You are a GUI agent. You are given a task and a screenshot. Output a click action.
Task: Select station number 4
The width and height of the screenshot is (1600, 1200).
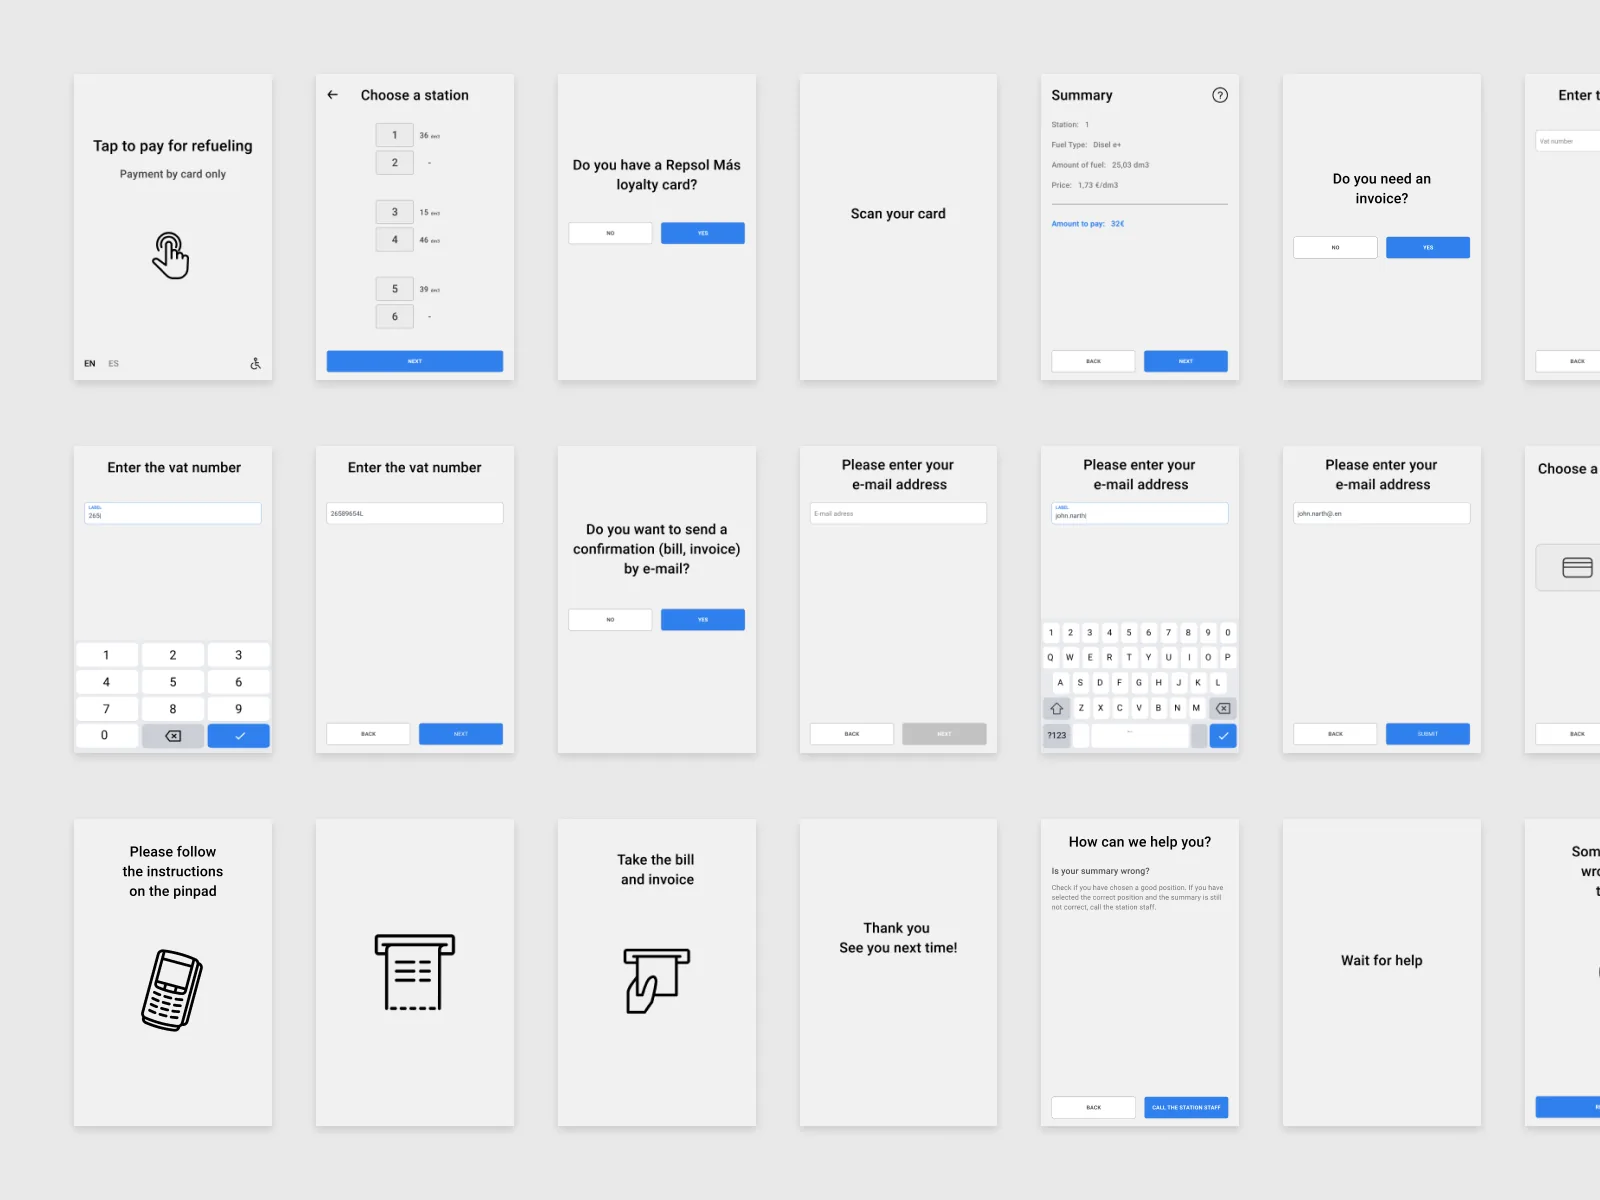click(x=395, y=240)
